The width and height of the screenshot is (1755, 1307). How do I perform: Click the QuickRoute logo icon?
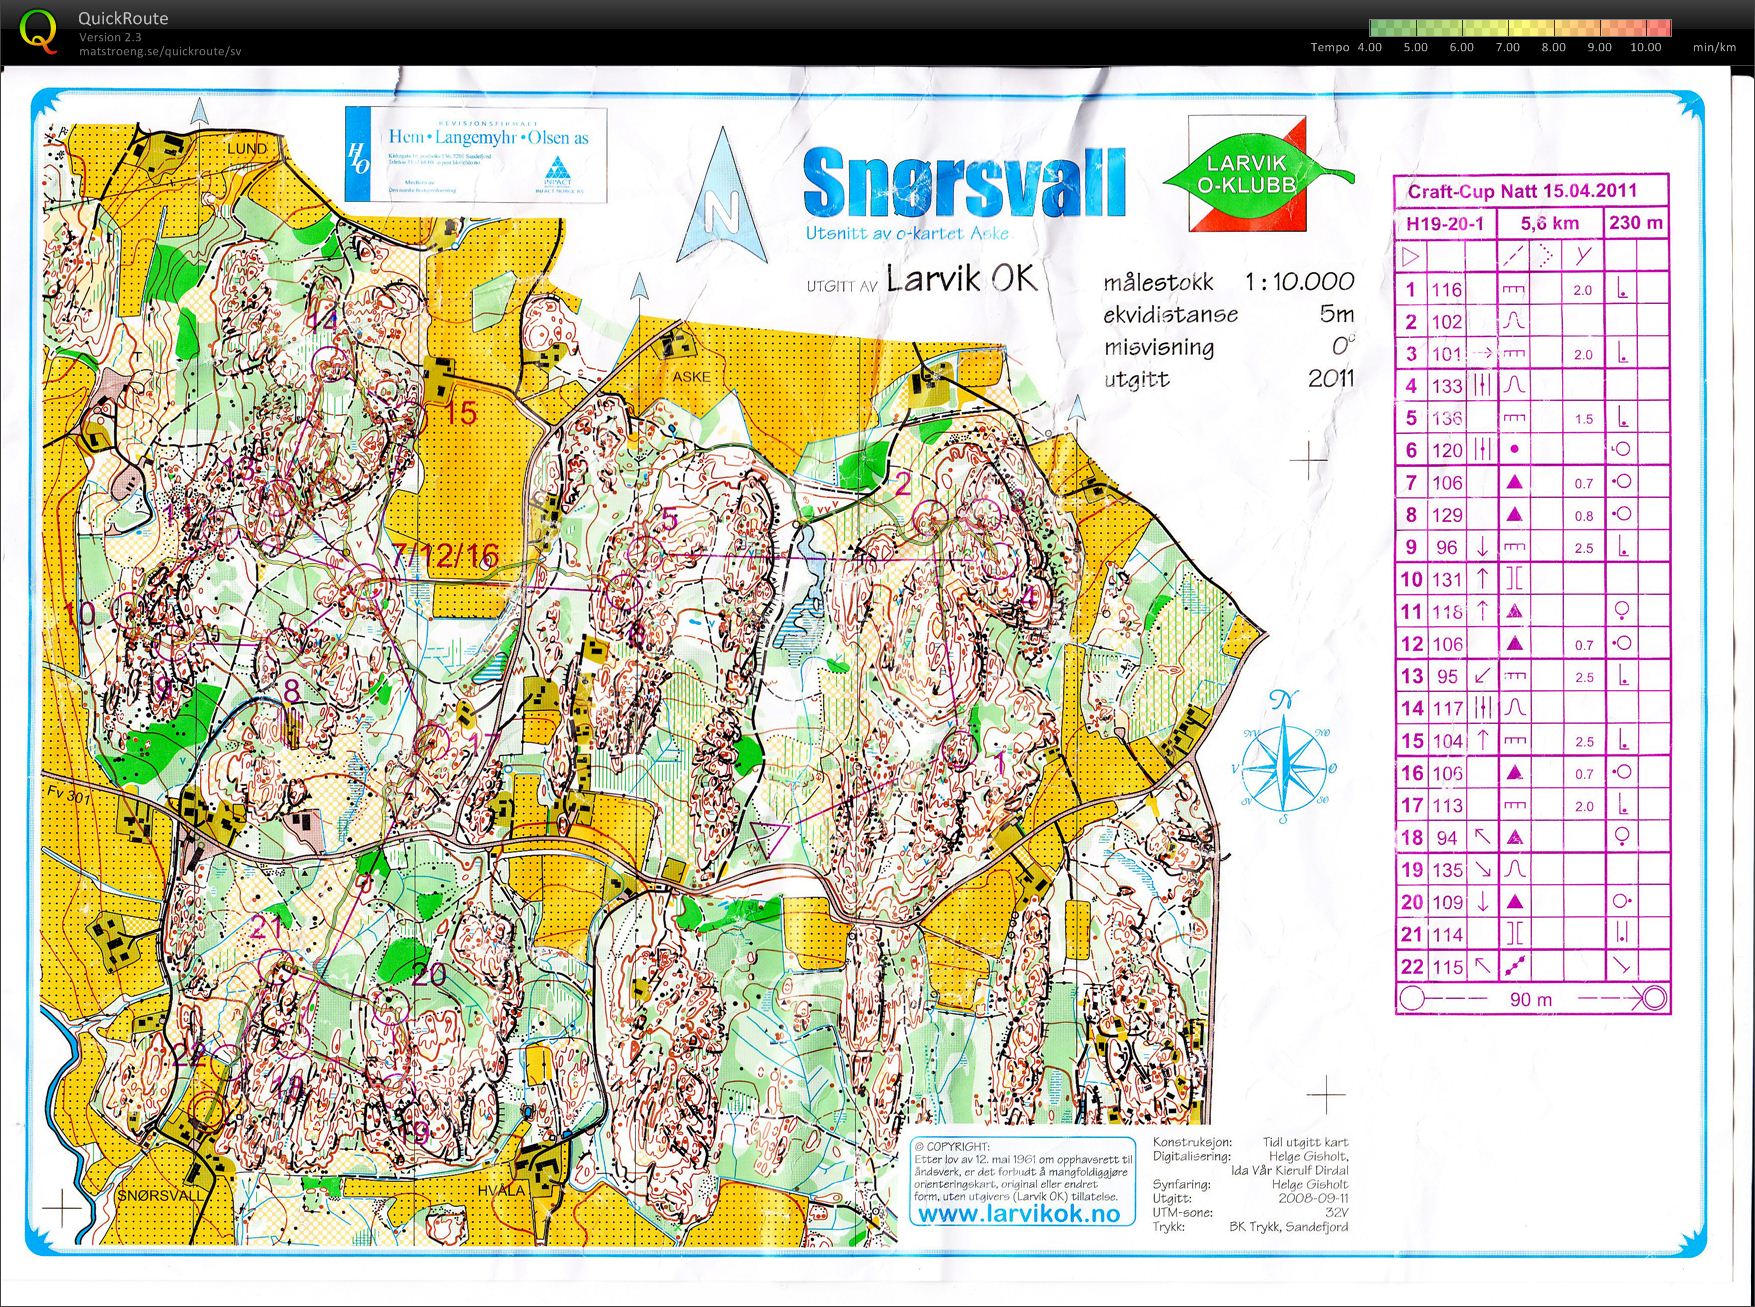[38, 31]
